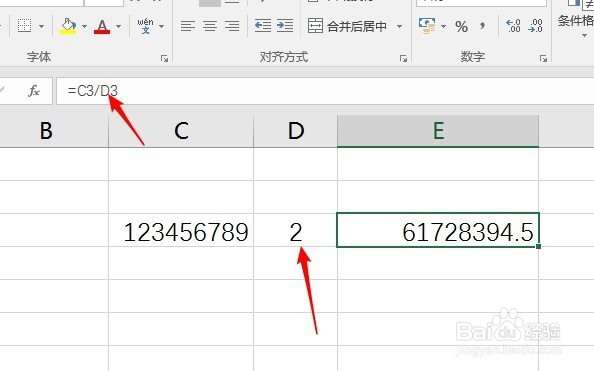Open the borders dropdown arrow
Screen dimensions: 594x371
41,27
